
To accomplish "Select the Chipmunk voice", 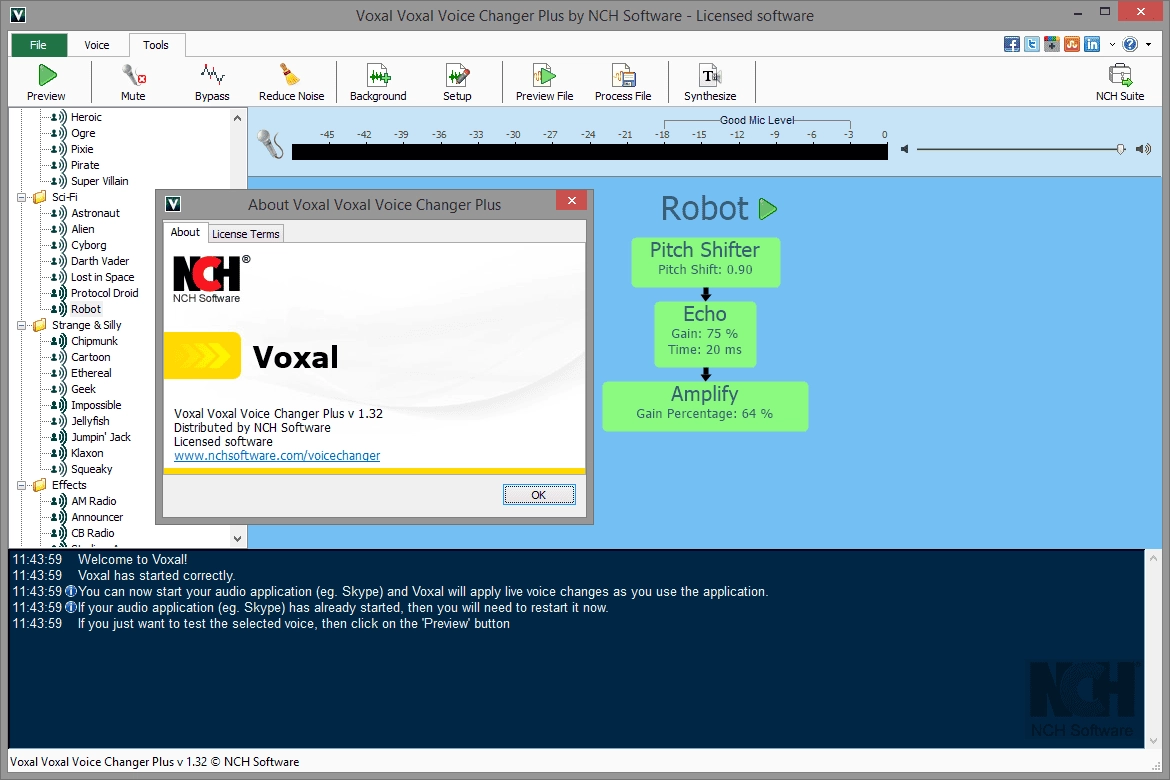I will click(94, 341).
